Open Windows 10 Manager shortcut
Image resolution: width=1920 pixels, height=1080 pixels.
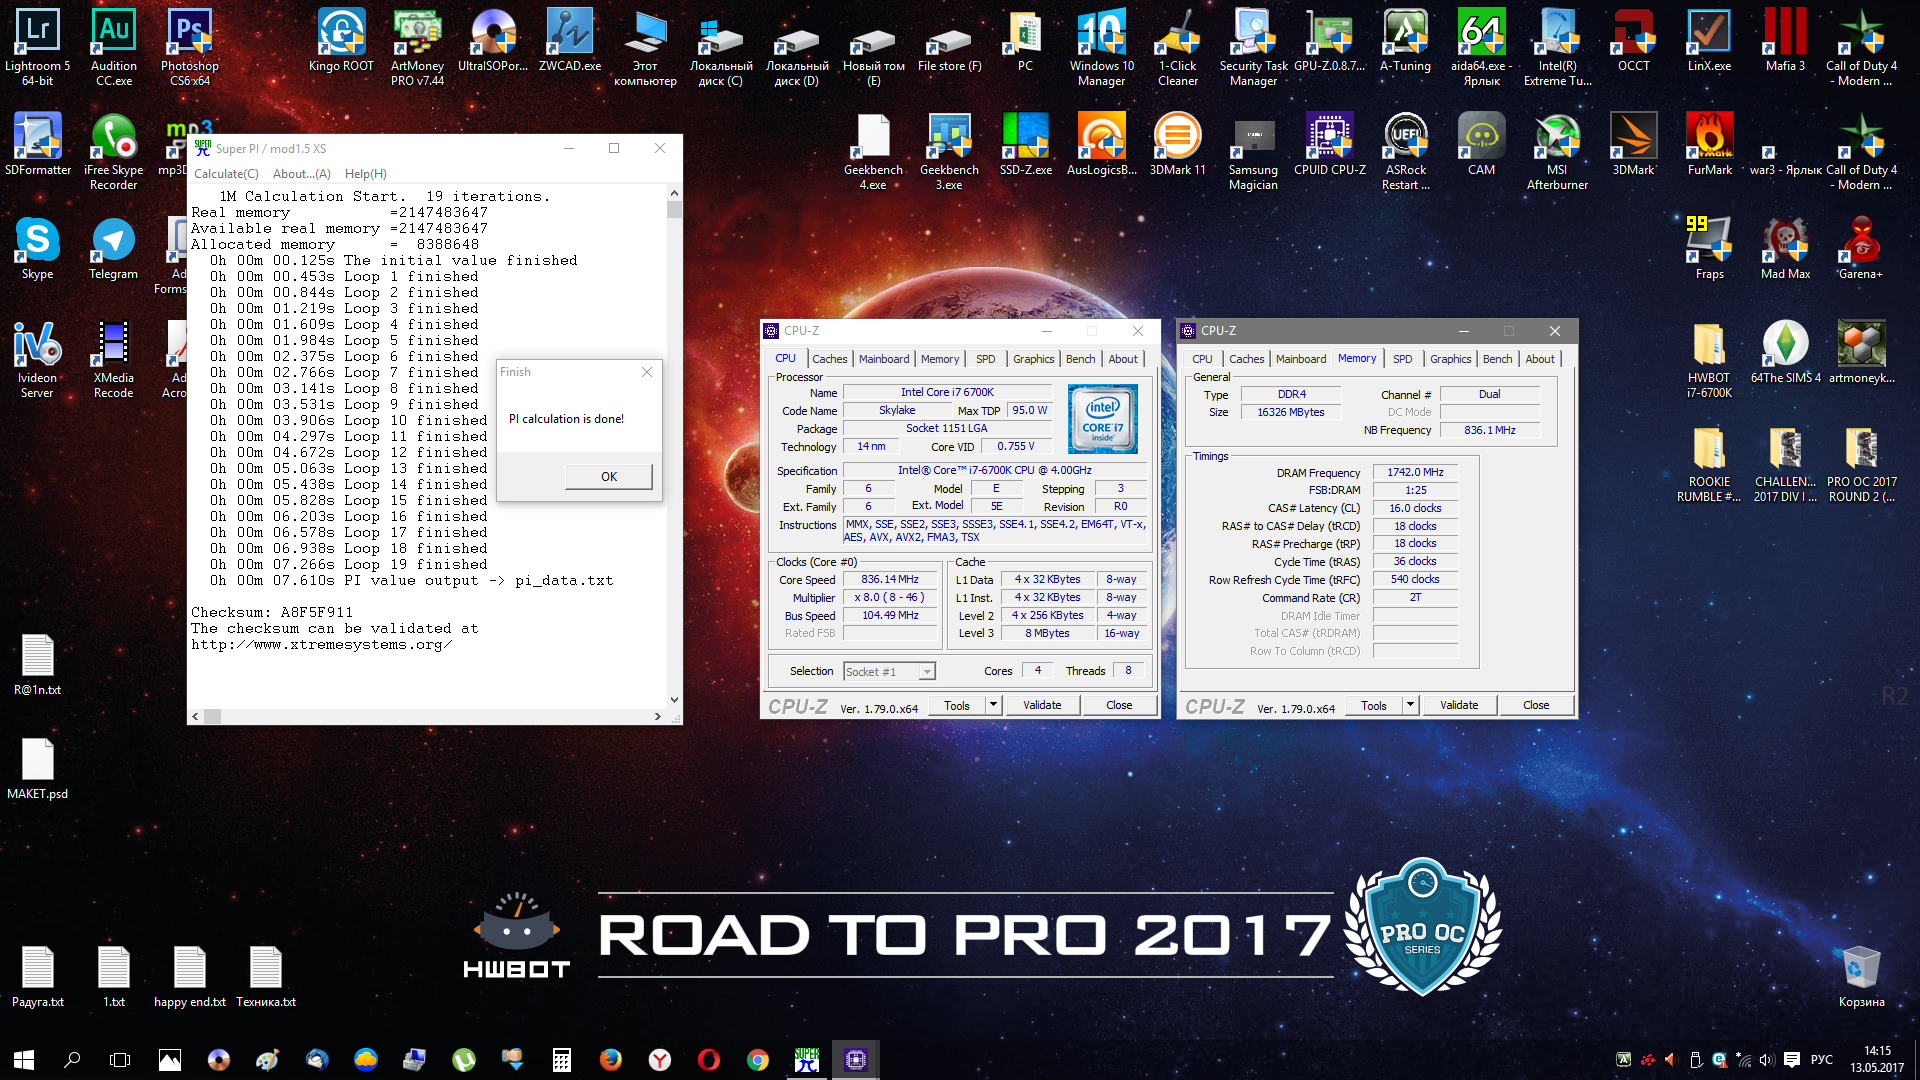click(1101, 46)
